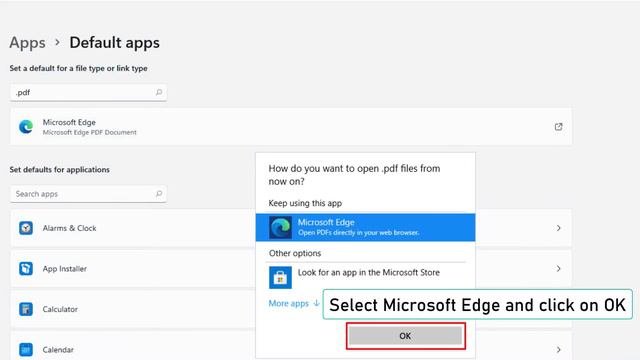Viewport: 640px width, 360px height.
Task: Click the App Installer app icon
Action: point(26,269)
